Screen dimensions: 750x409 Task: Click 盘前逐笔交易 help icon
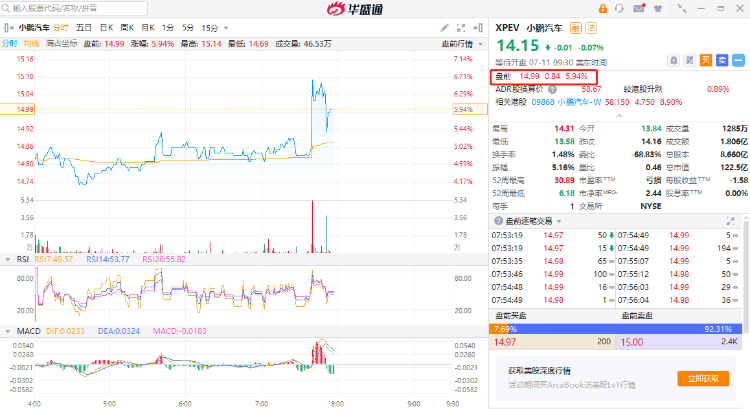(x=498, y=221)
